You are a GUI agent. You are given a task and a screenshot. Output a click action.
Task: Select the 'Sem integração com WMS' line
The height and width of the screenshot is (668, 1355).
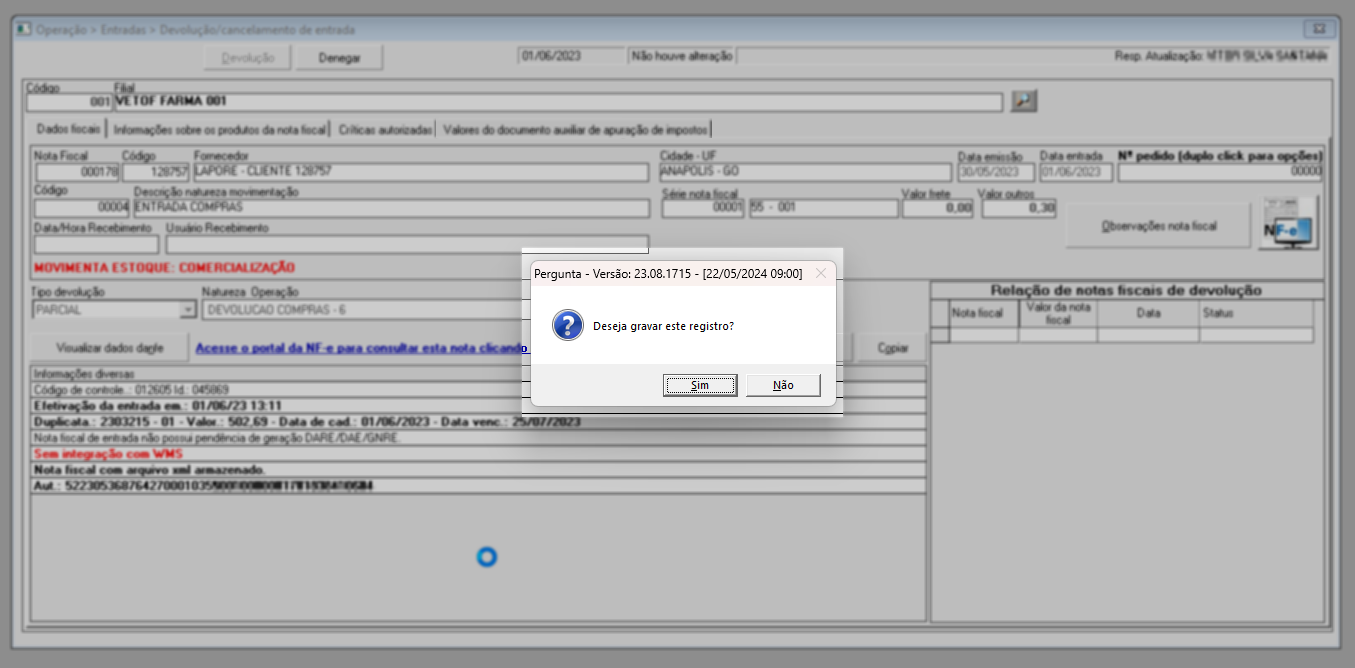[478, 454]
